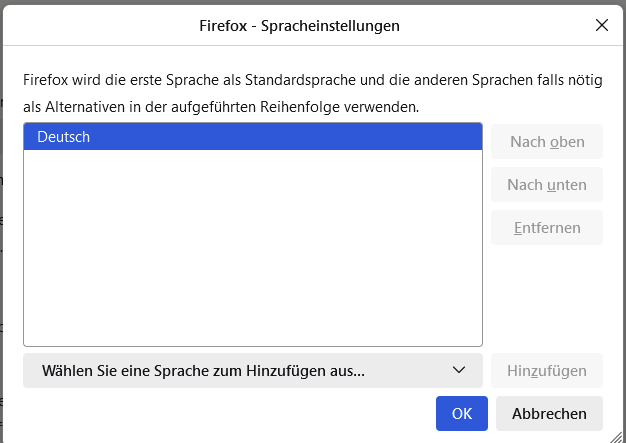Click the chevron arrow of the language dropdown

coord(459,370)
